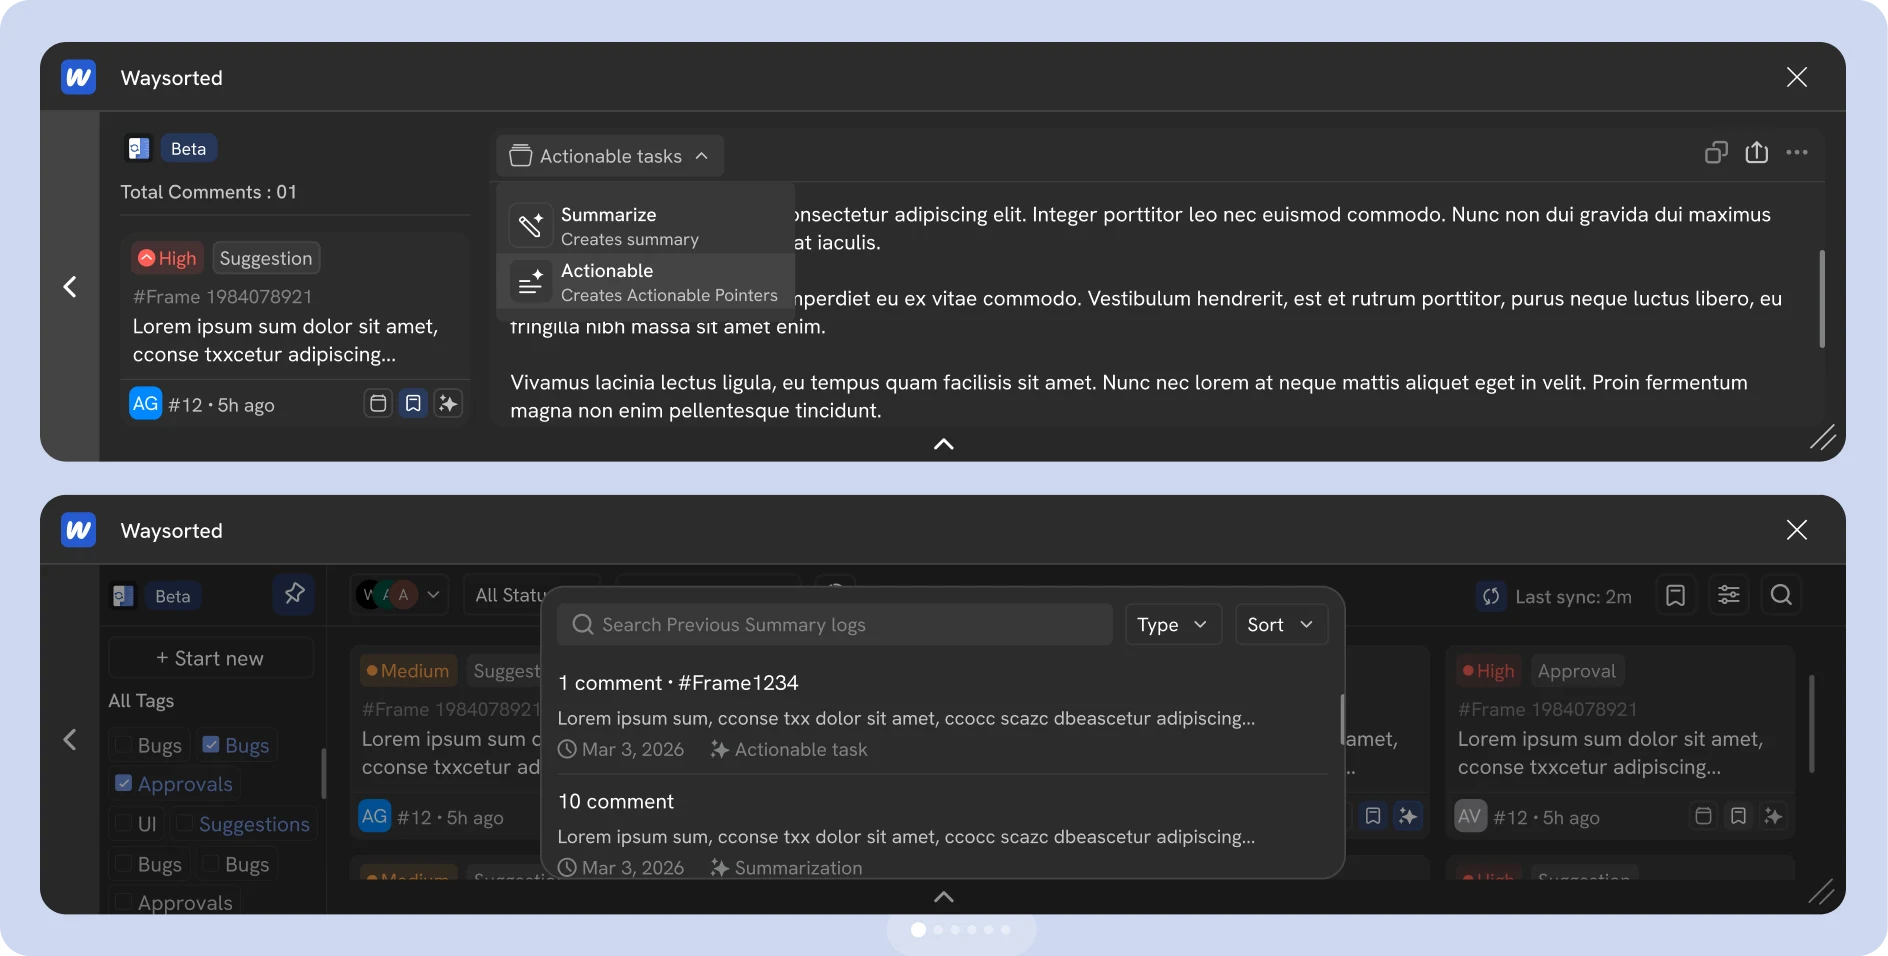Viewport: 1888px width, 956px height.
Task: Click Beta badge in Total Comments window
Action: [x=188, y=149]
